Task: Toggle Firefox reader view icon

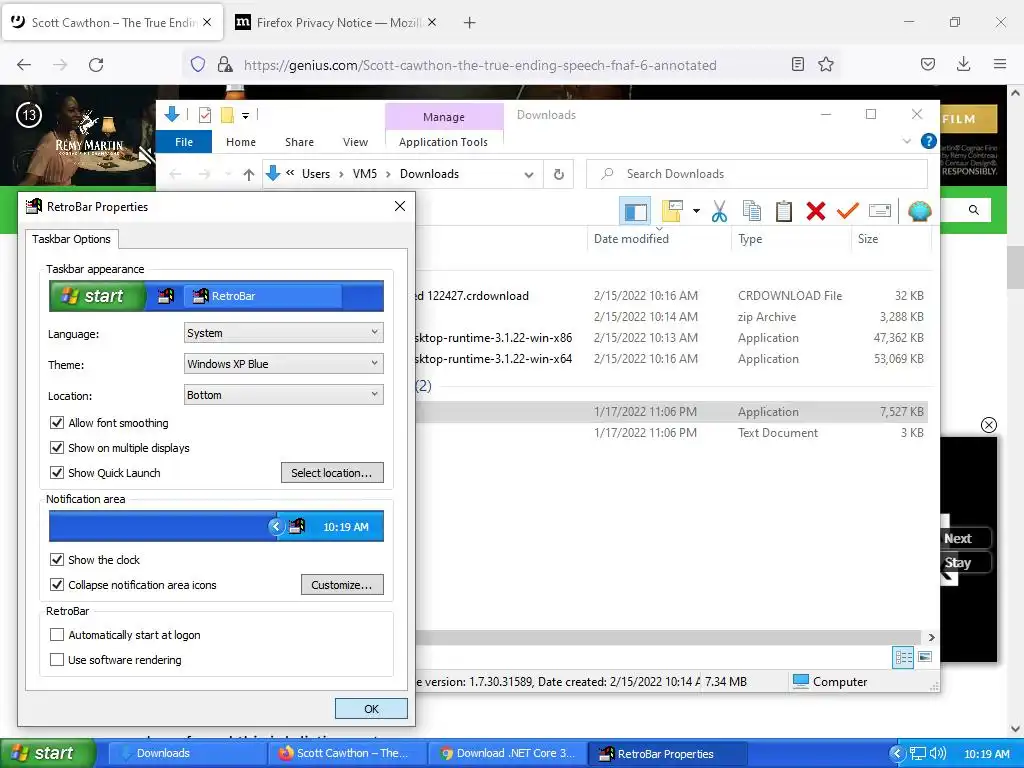Action: click(x=797, y=65)
